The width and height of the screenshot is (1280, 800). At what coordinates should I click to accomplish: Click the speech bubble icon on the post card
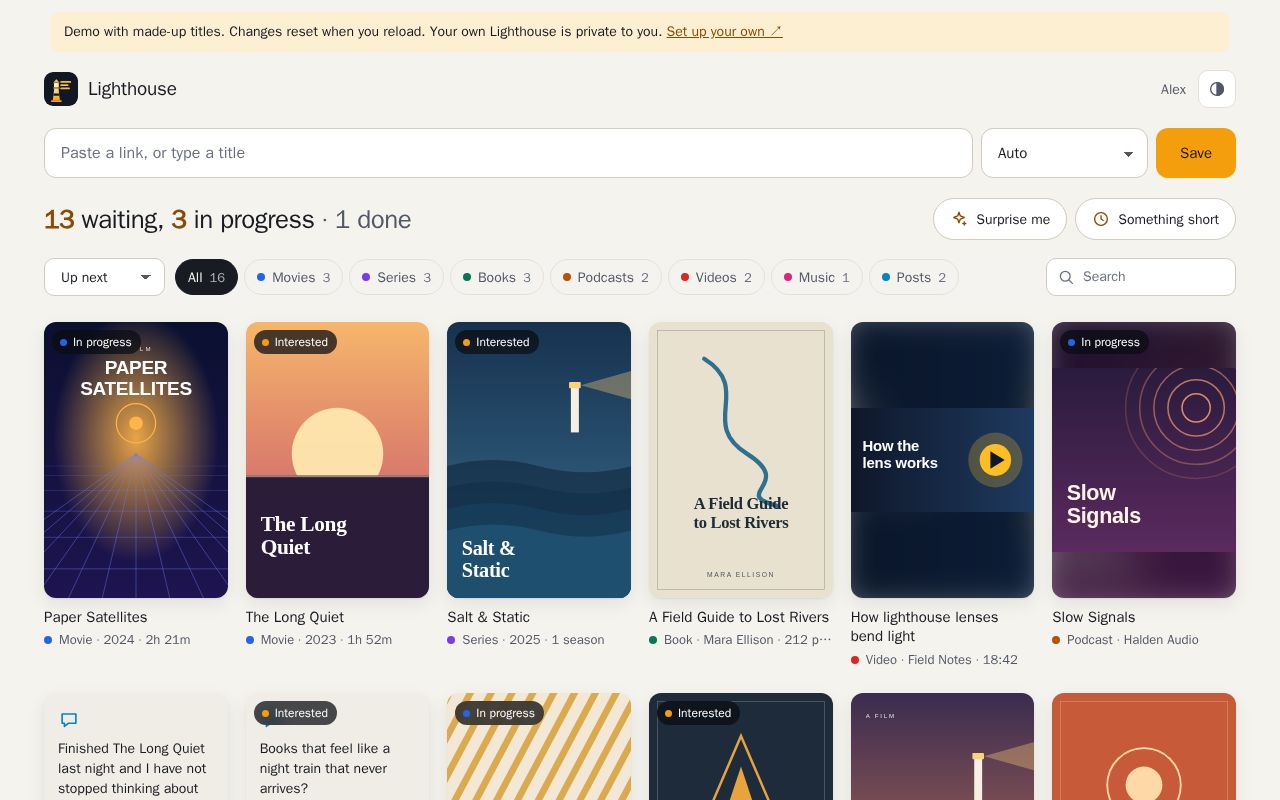[69, 720]
